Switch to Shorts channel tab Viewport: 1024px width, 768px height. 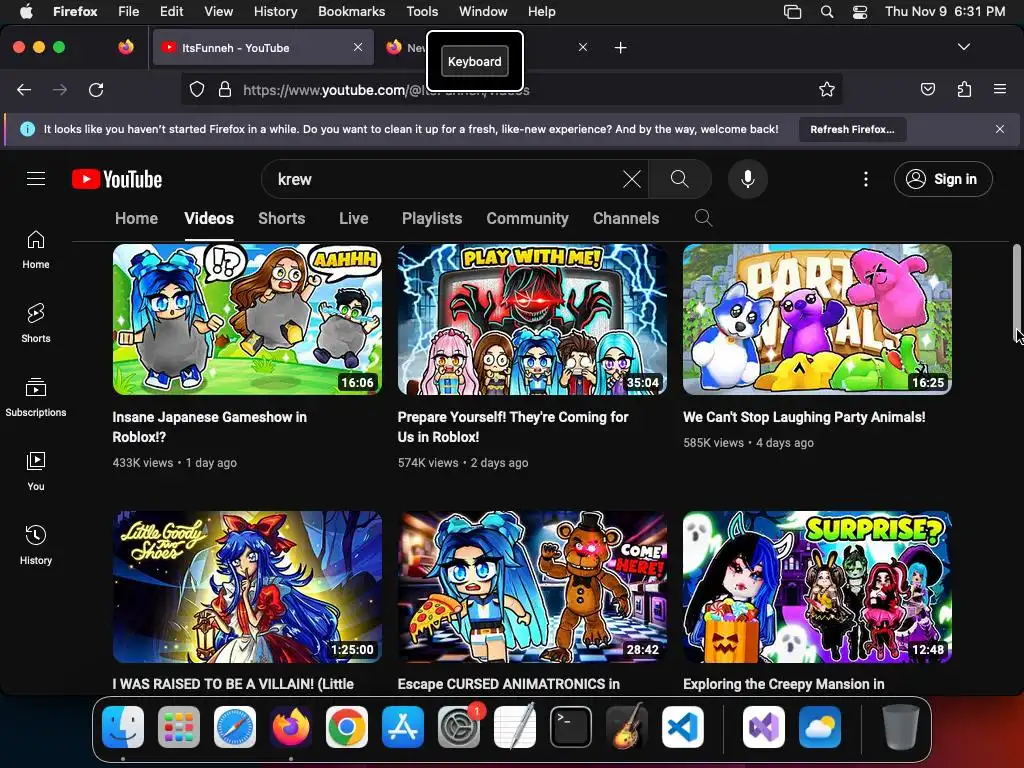[281, 218]
